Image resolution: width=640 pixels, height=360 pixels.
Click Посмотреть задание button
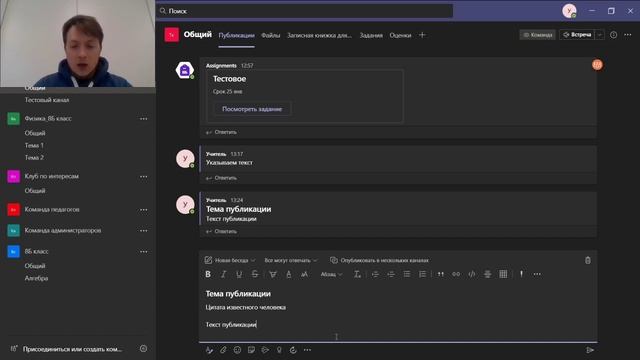click(x=252, y=109)
